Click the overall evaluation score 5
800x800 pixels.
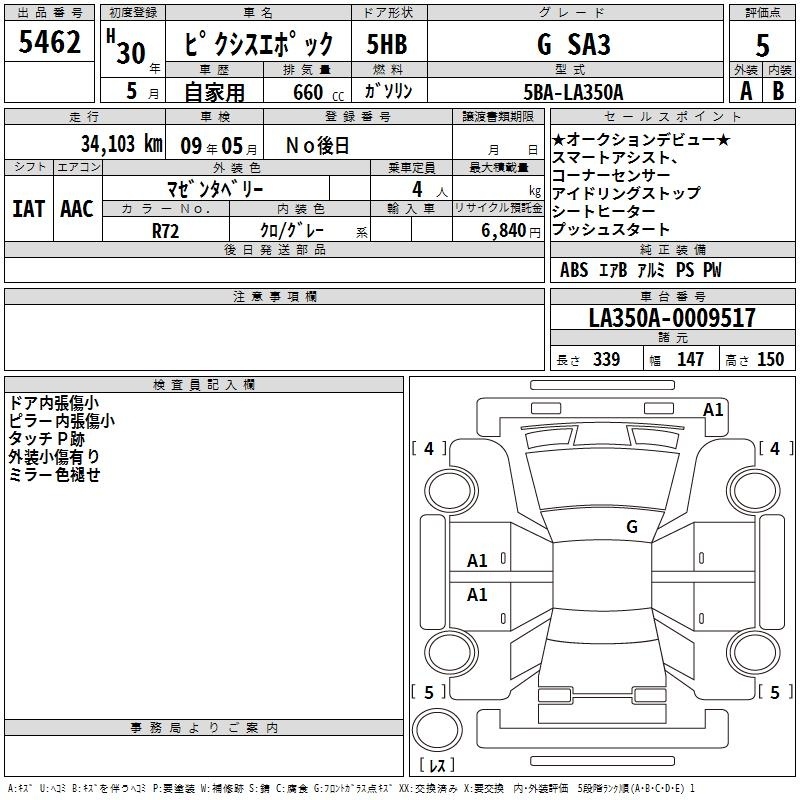[x=762, y=45]
